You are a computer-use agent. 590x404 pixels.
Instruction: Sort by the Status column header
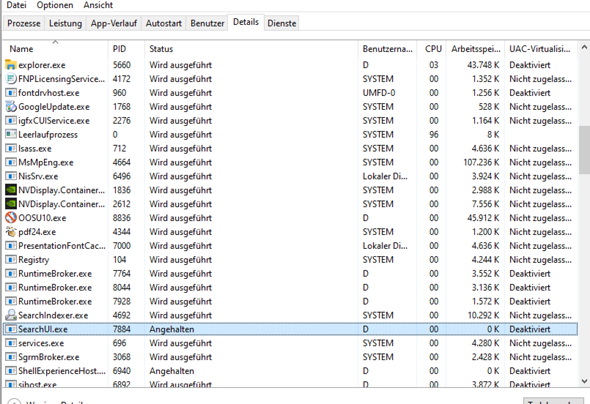coord(251,49)
